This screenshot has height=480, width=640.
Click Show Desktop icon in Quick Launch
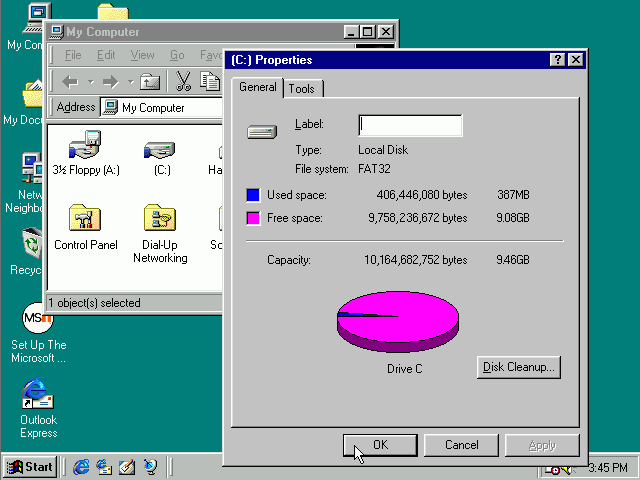[127, 467]
